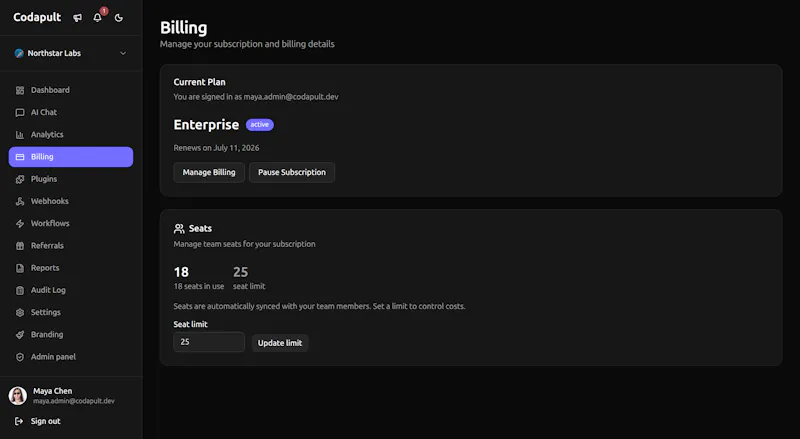Click the Codapult logo text
Screen dimensions: 800x439
(x=37, y=17)
